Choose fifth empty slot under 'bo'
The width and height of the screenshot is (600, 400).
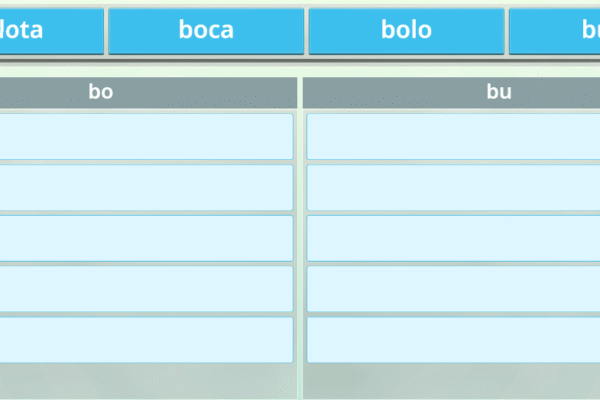[x=147, y=340]
